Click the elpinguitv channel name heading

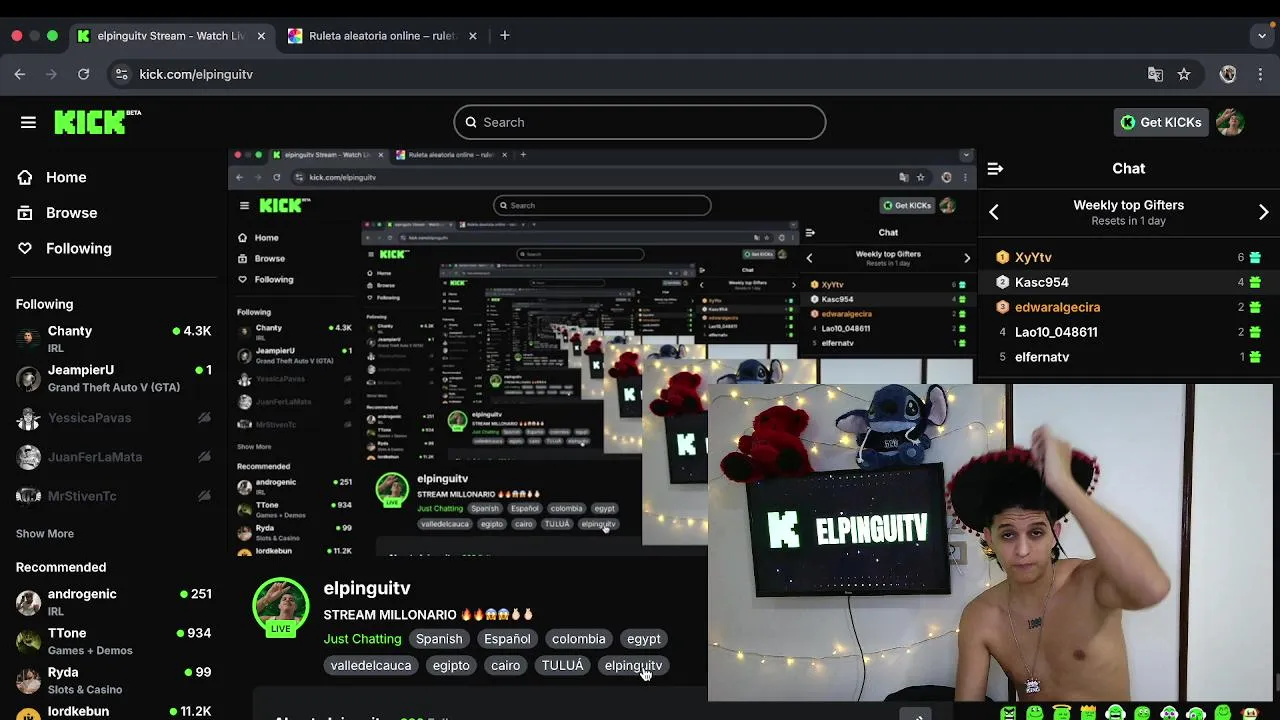(x=367, y=588)
